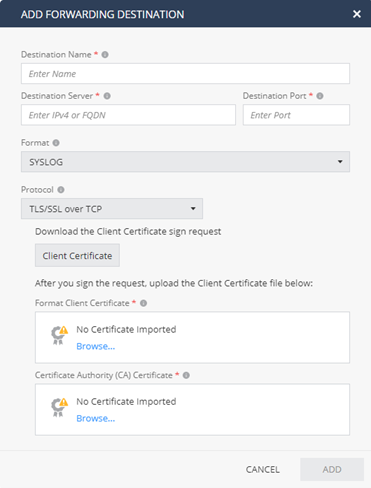Click 'No Certificate Imported' under Format Client Certificate
Image resolution: width=371 pixels, height=488 pixels.
(x=126, y=329)
